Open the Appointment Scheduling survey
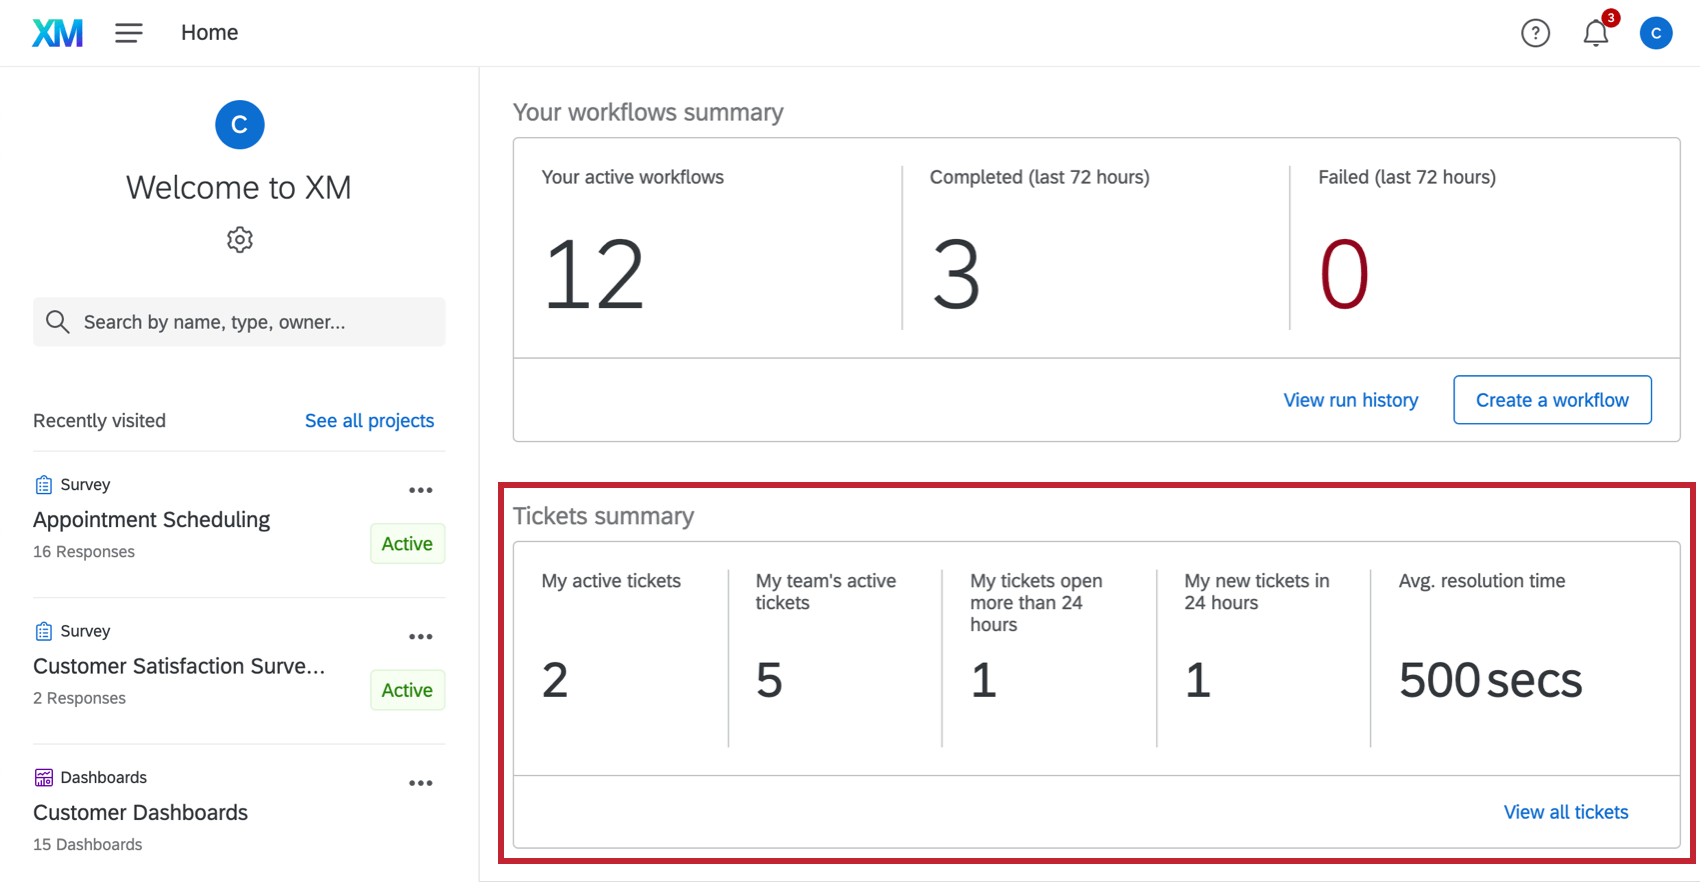 point(152,520)
